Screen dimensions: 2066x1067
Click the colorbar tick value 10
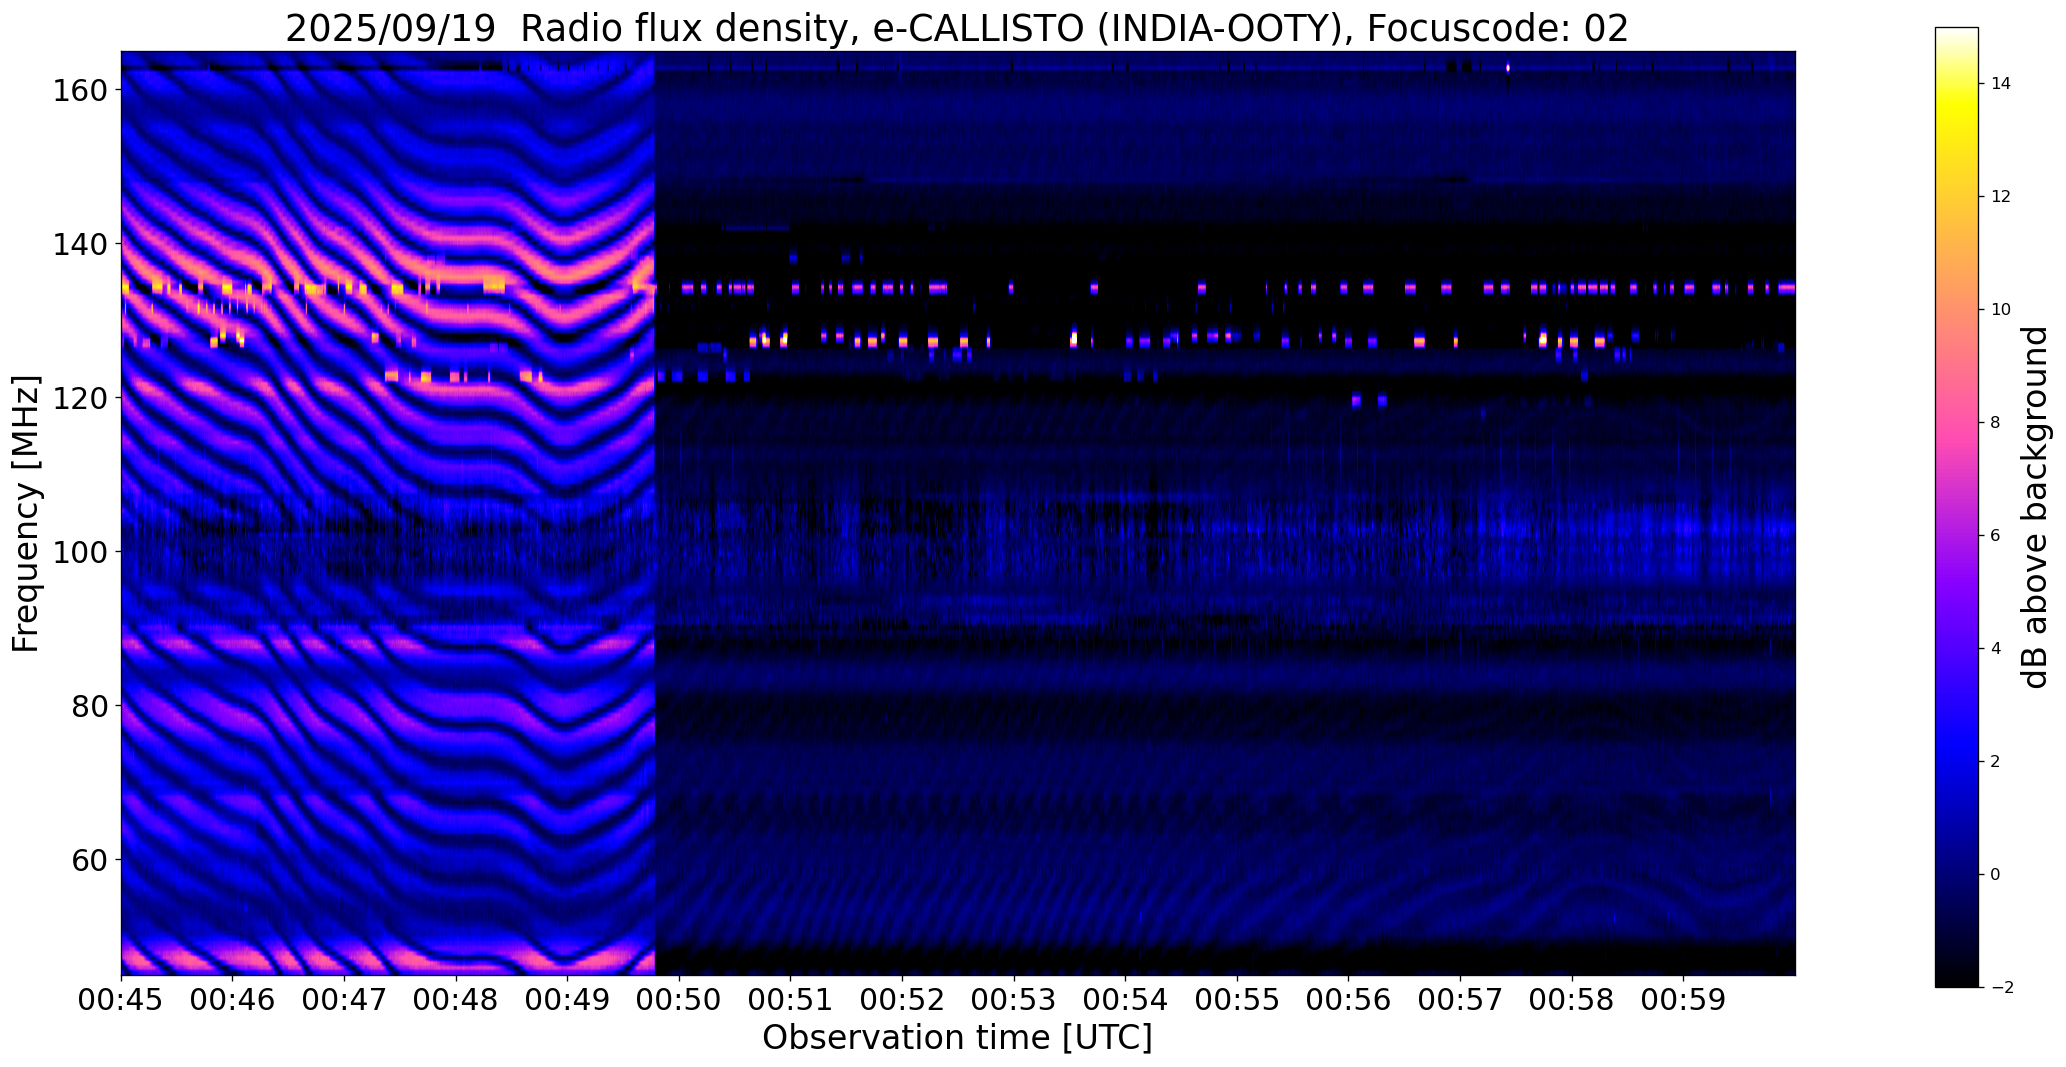click(2001, 310)
